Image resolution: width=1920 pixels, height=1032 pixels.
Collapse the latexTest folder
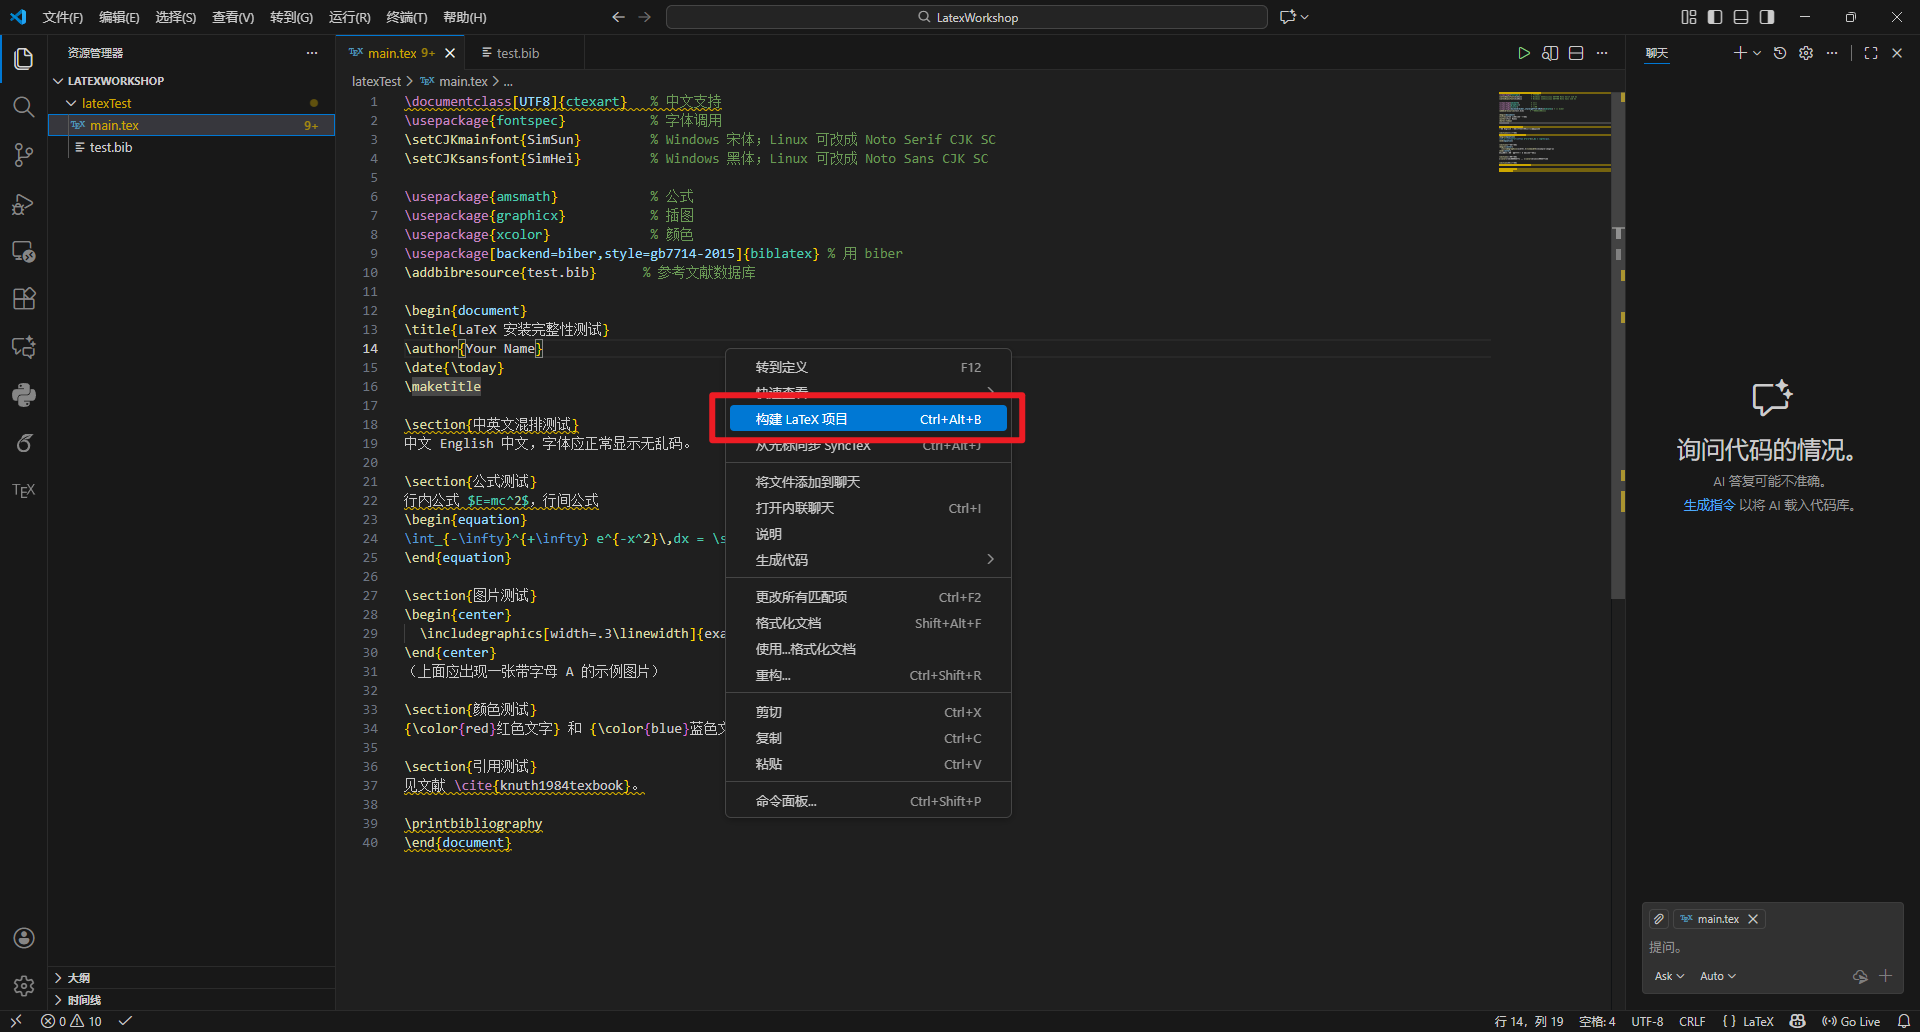click(106, 103)
